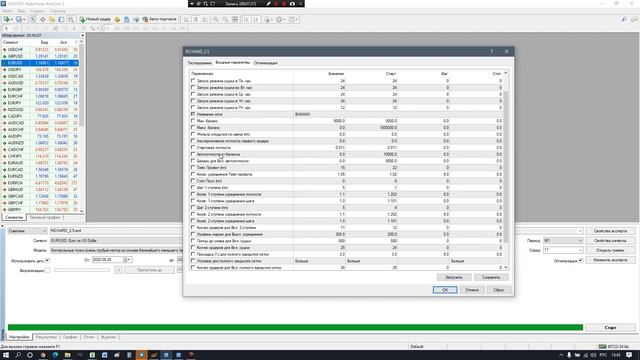The height and width of the screenshot is (360, 640).
Task: Tick the Шаг 2 ступени (пп) checkbox
Action: pyautogui.click(x=193, y=207)
